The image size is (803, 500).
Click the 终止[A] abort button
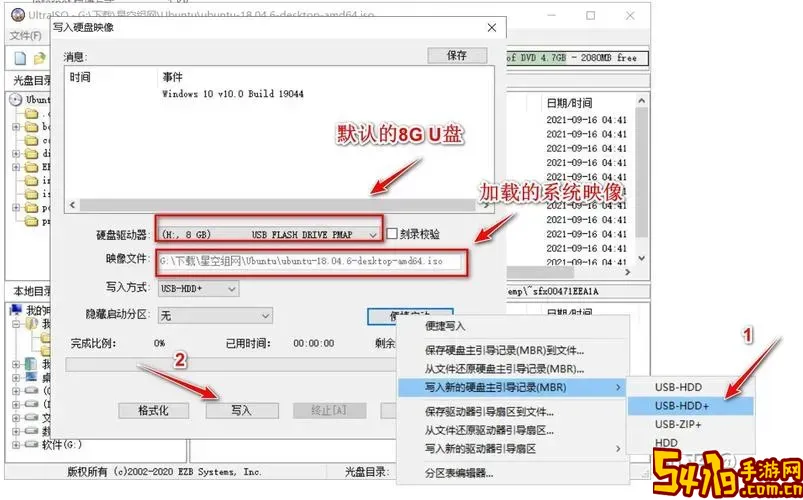pyautogui.click(x=329, y=410)
